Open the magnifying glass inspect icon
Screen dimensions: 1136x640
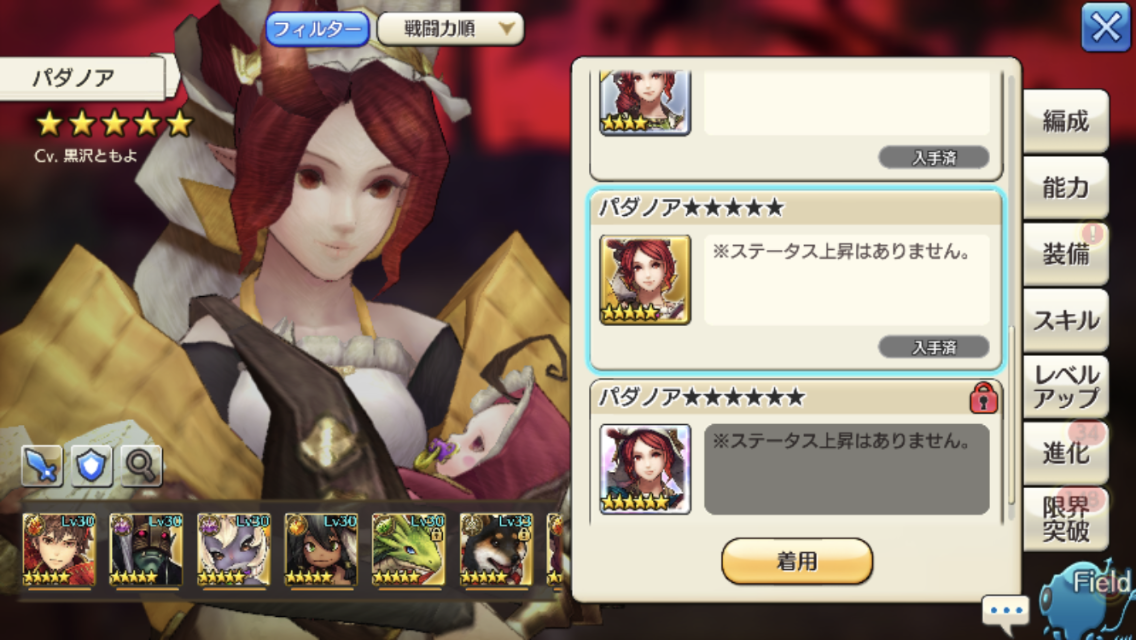141,465
